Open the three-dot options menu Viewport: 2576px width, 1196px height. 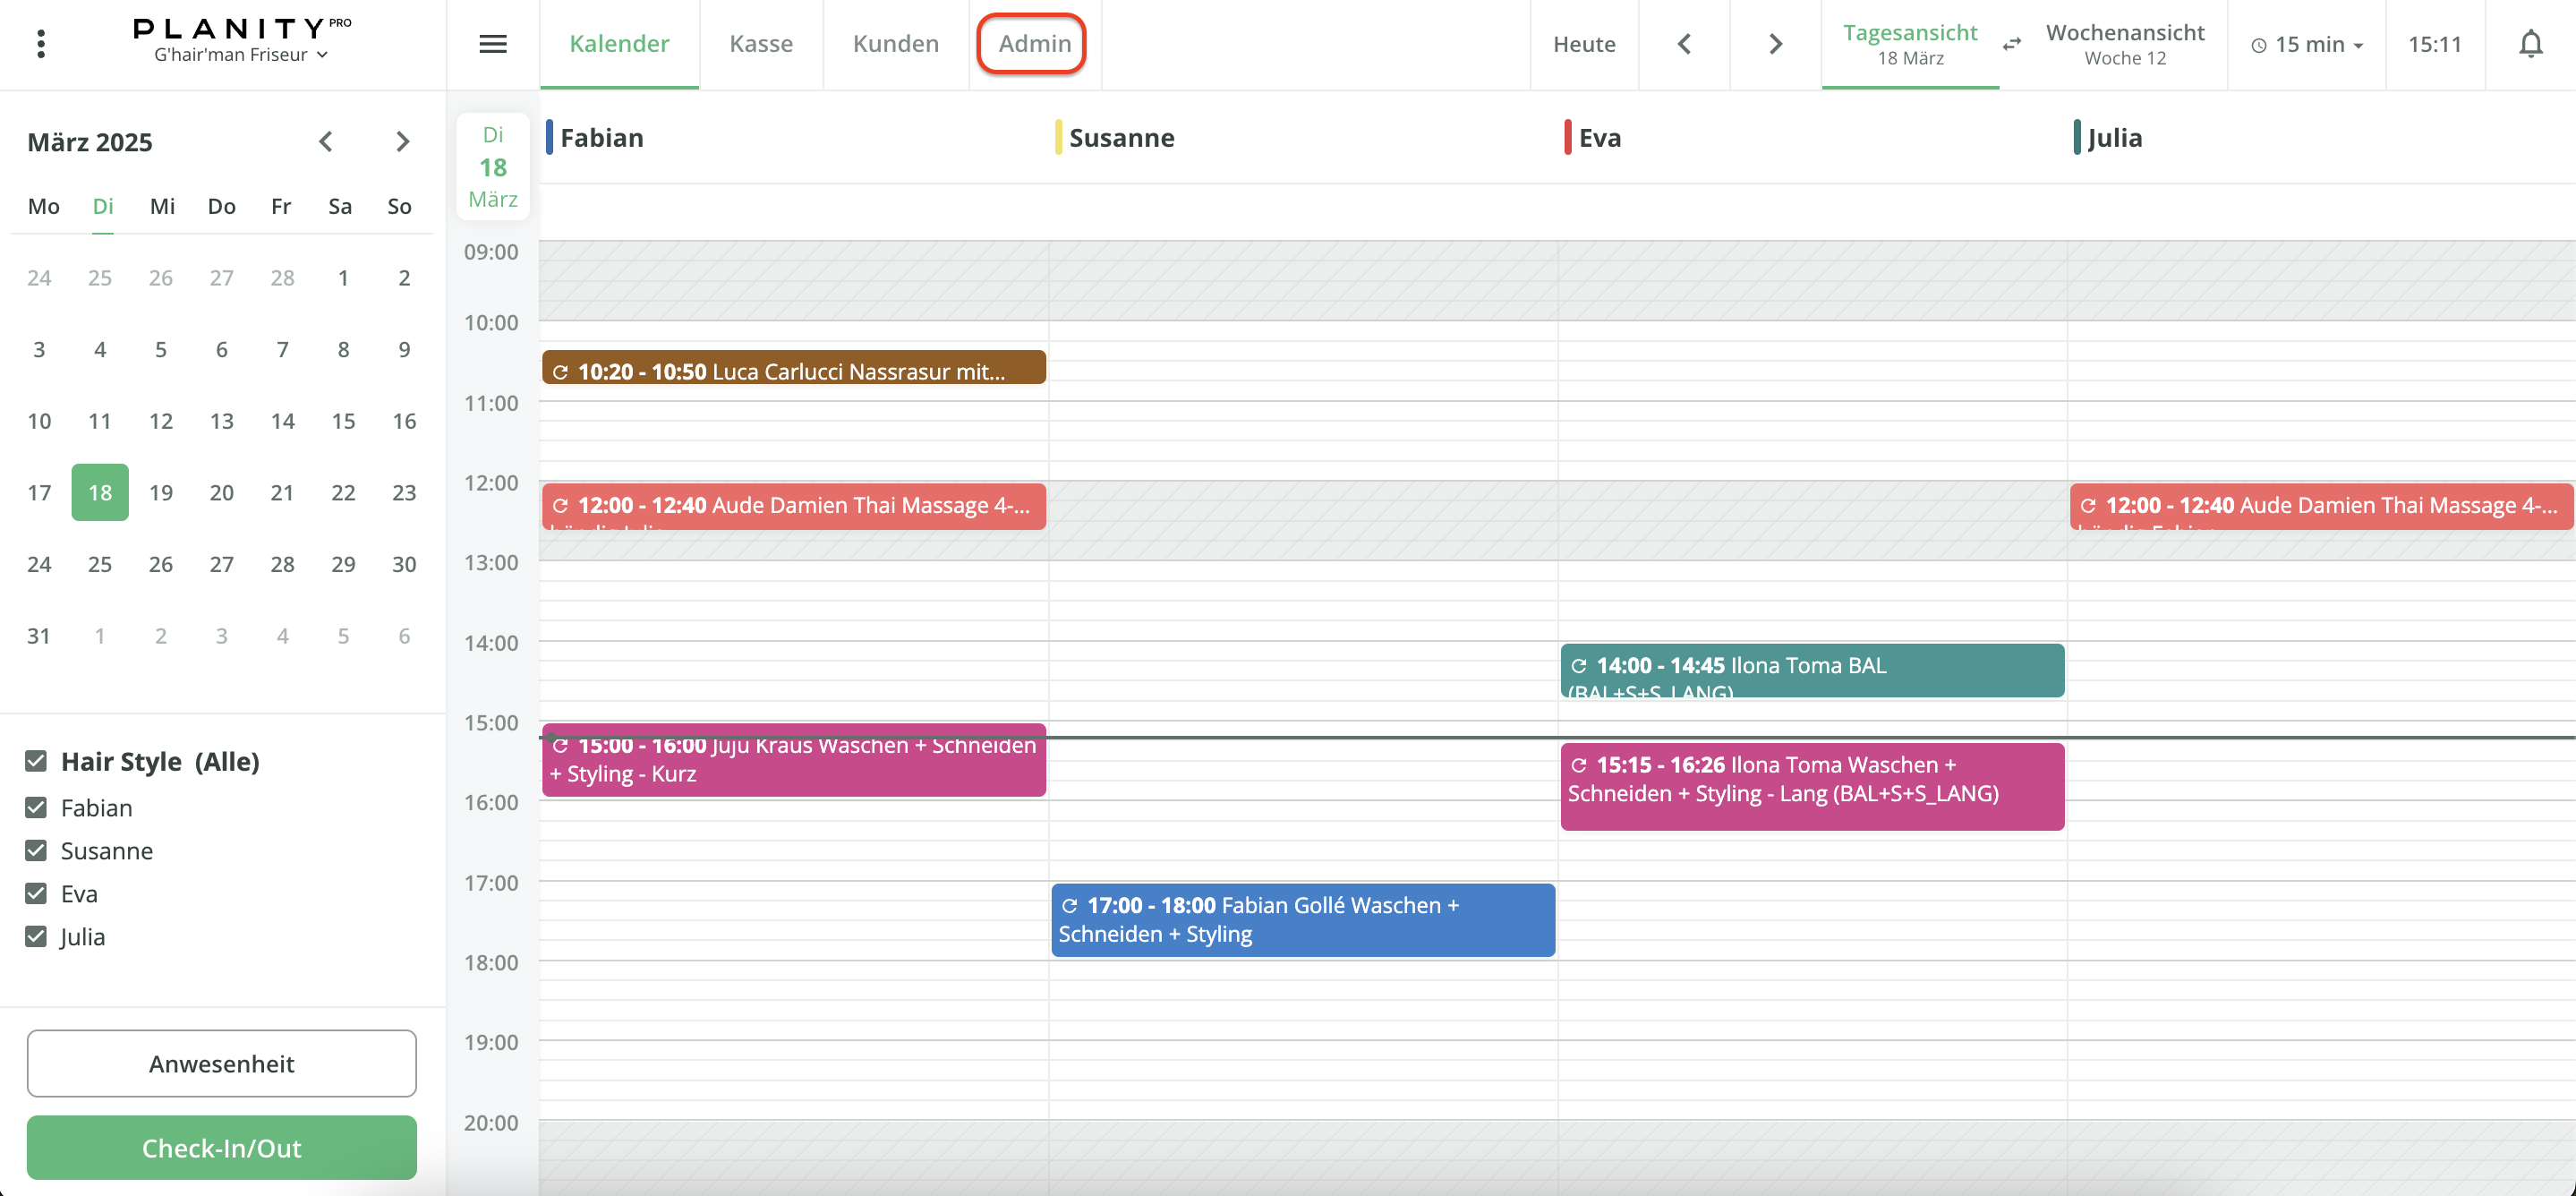41,44
